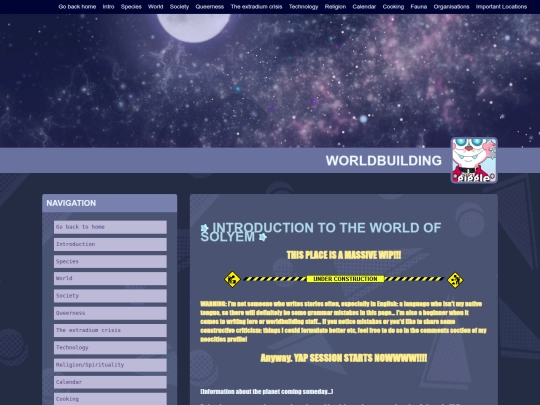Select Technology in the top navigation bar
This screenshot has width=540, height=405.
[x=303, y=7]
